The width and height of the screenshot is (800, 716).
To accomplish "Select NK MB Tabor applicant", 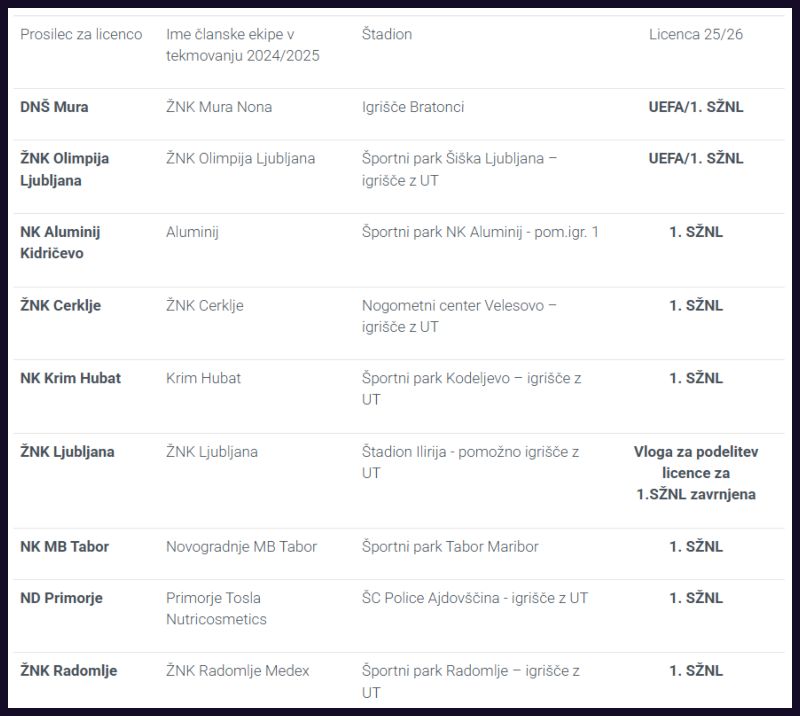I will pyautogui.click(x=64, y=547).
